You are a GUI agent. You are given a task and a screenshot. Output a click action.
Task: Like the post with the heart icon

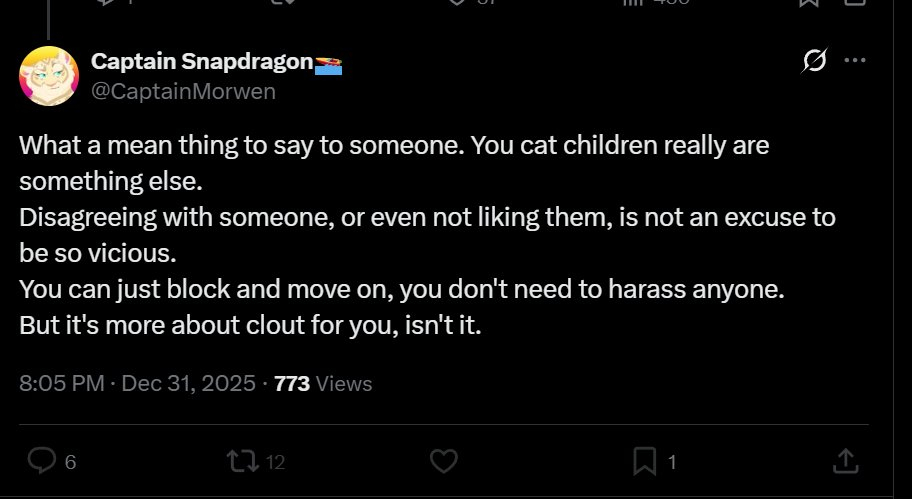pos(443,460)
